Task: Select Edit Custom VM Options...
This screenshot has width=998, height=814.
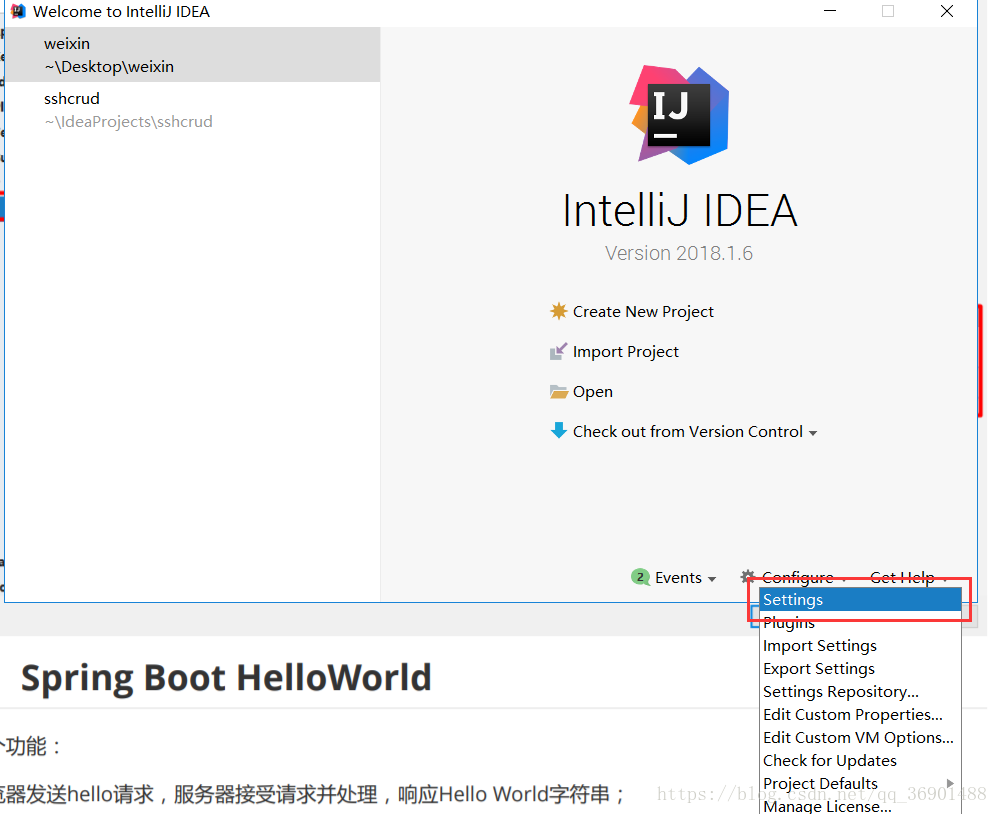Action: tap(861, 737)
